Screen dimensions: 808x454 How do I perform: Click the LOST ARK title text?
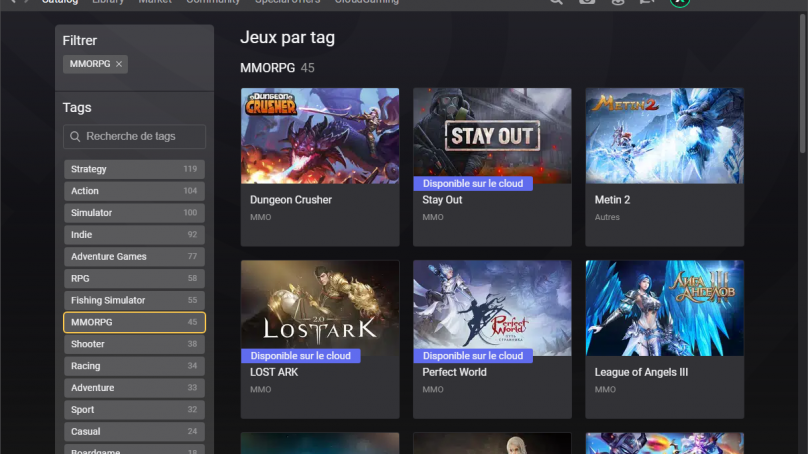tap(274, 372)
